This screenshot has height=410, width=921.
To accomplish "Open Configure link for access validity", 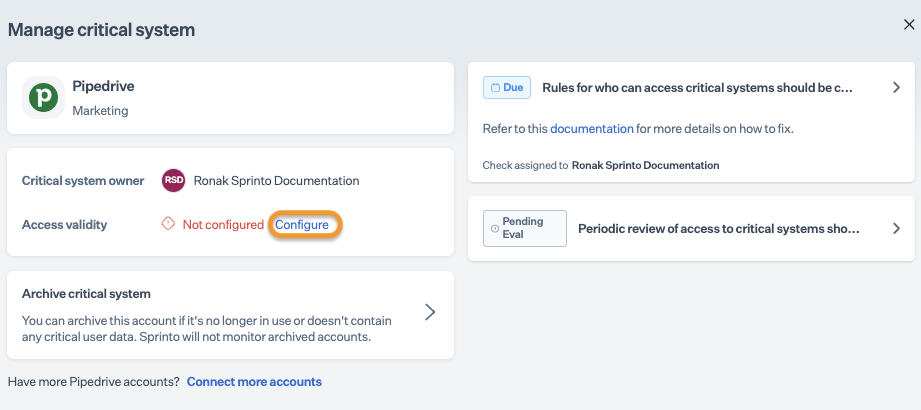I will click(x=302, y=224).
